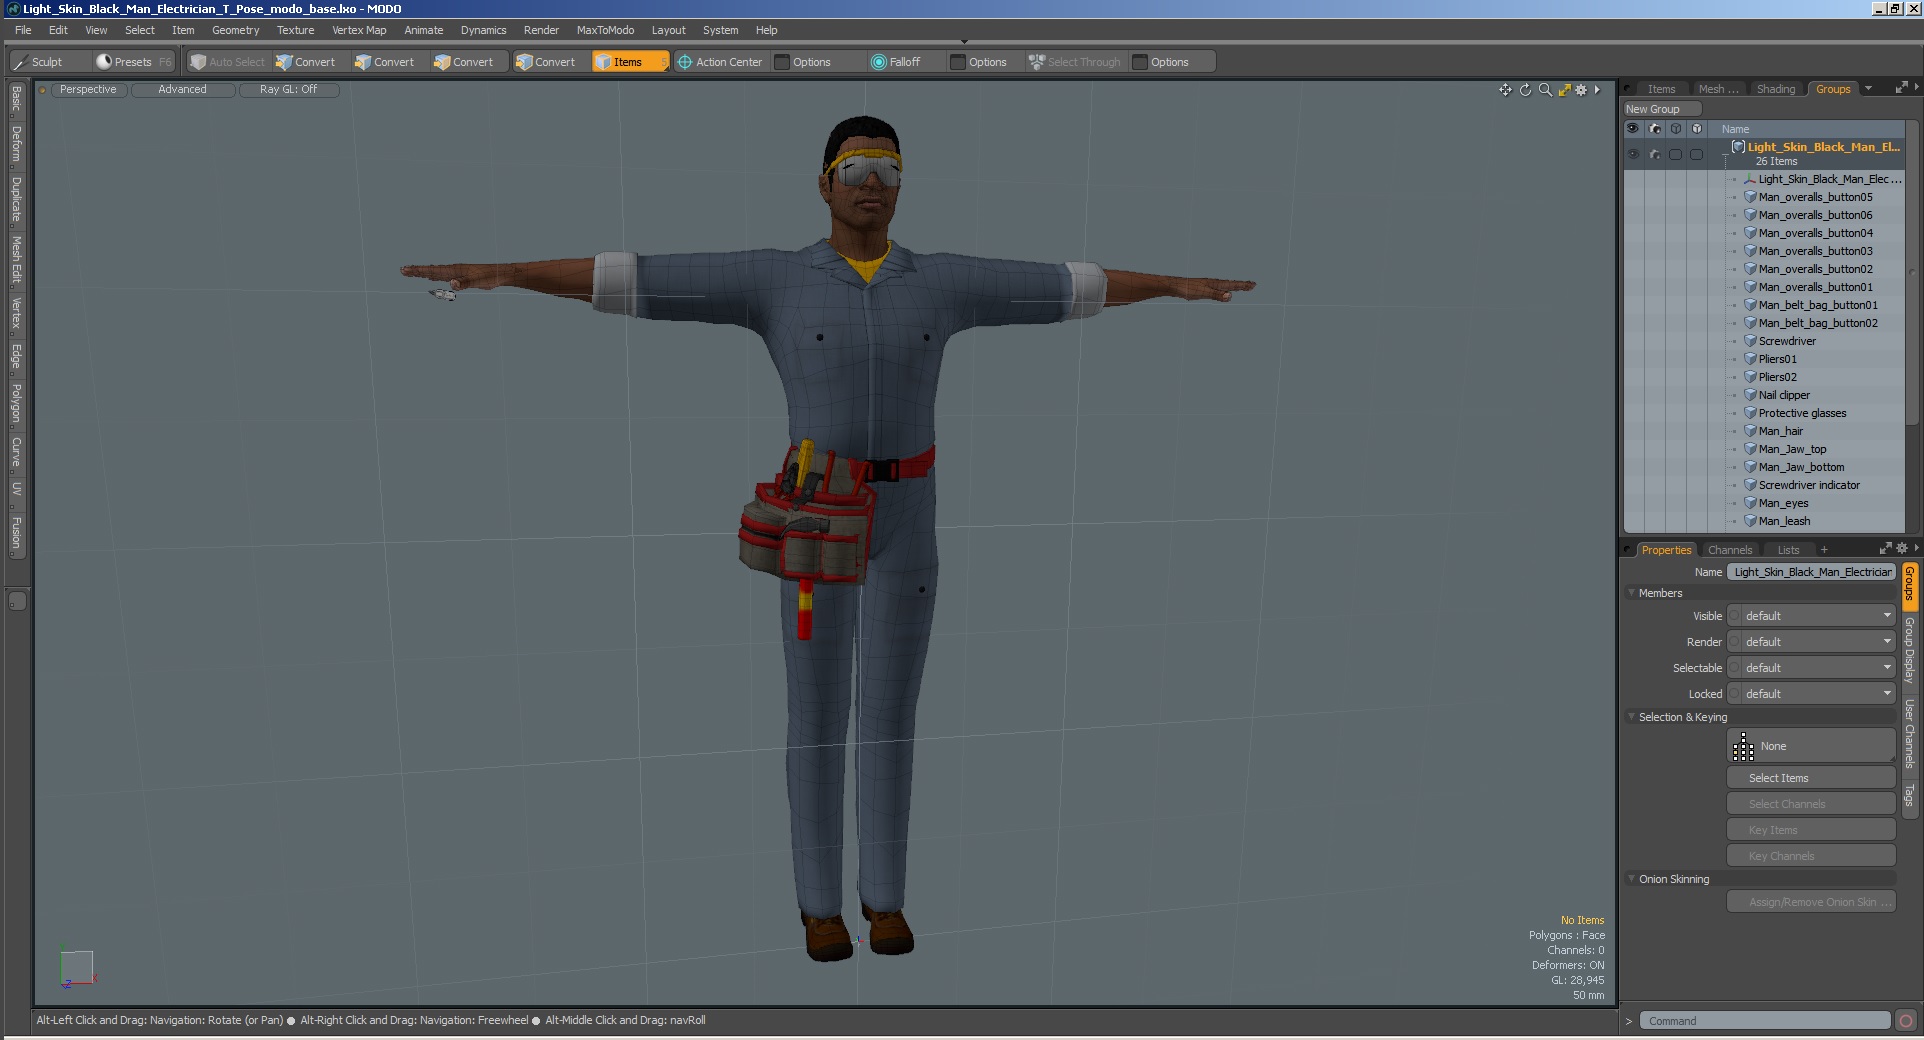
Task: Click the viewport arrow icon beside the gear
Action: (1597, 90)
